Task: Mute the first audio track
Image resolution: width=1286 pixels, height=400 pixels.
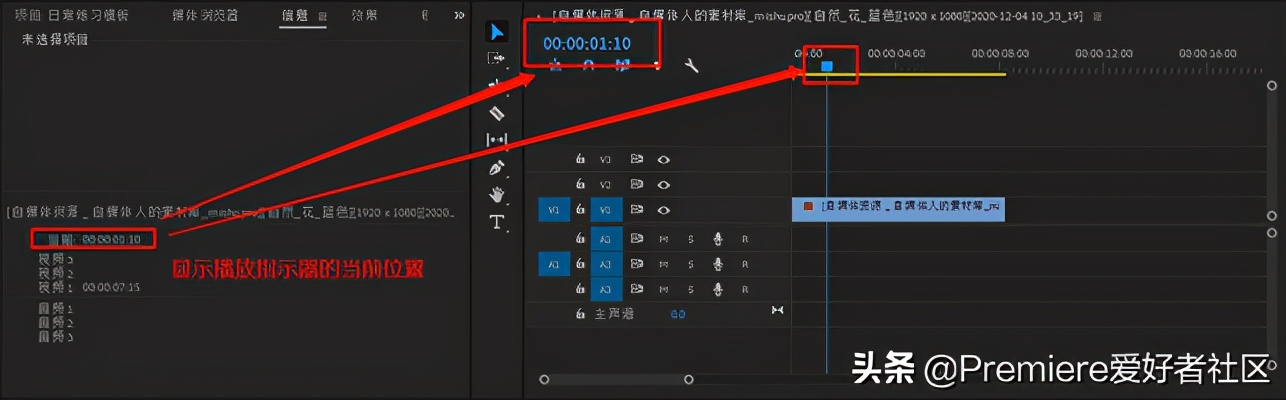Action: point(663,238)
